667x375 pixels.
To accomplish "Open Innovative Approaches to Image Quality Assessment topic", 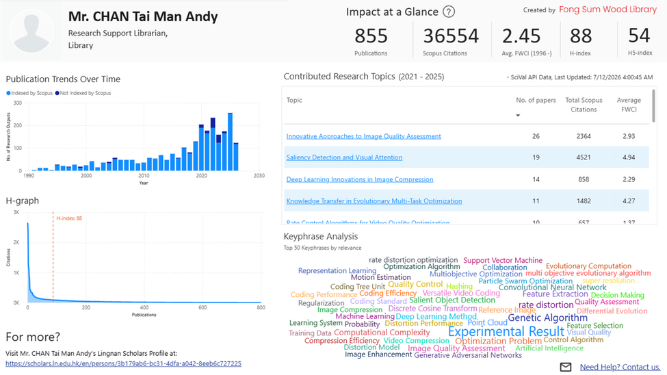I will coord(364,136).
